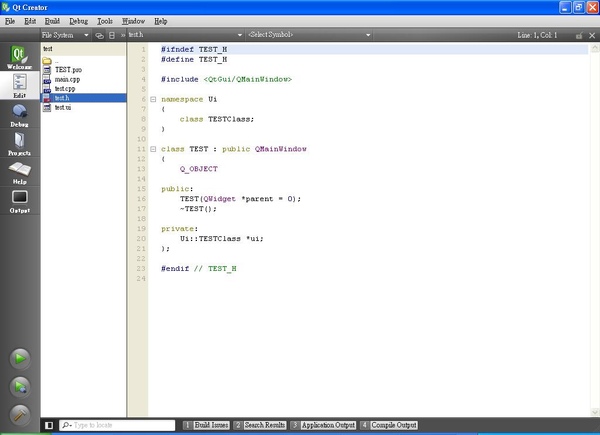Toggle file tree synchronization with editor
Viewport: 600px width, 435px height.
click(99, 35)
